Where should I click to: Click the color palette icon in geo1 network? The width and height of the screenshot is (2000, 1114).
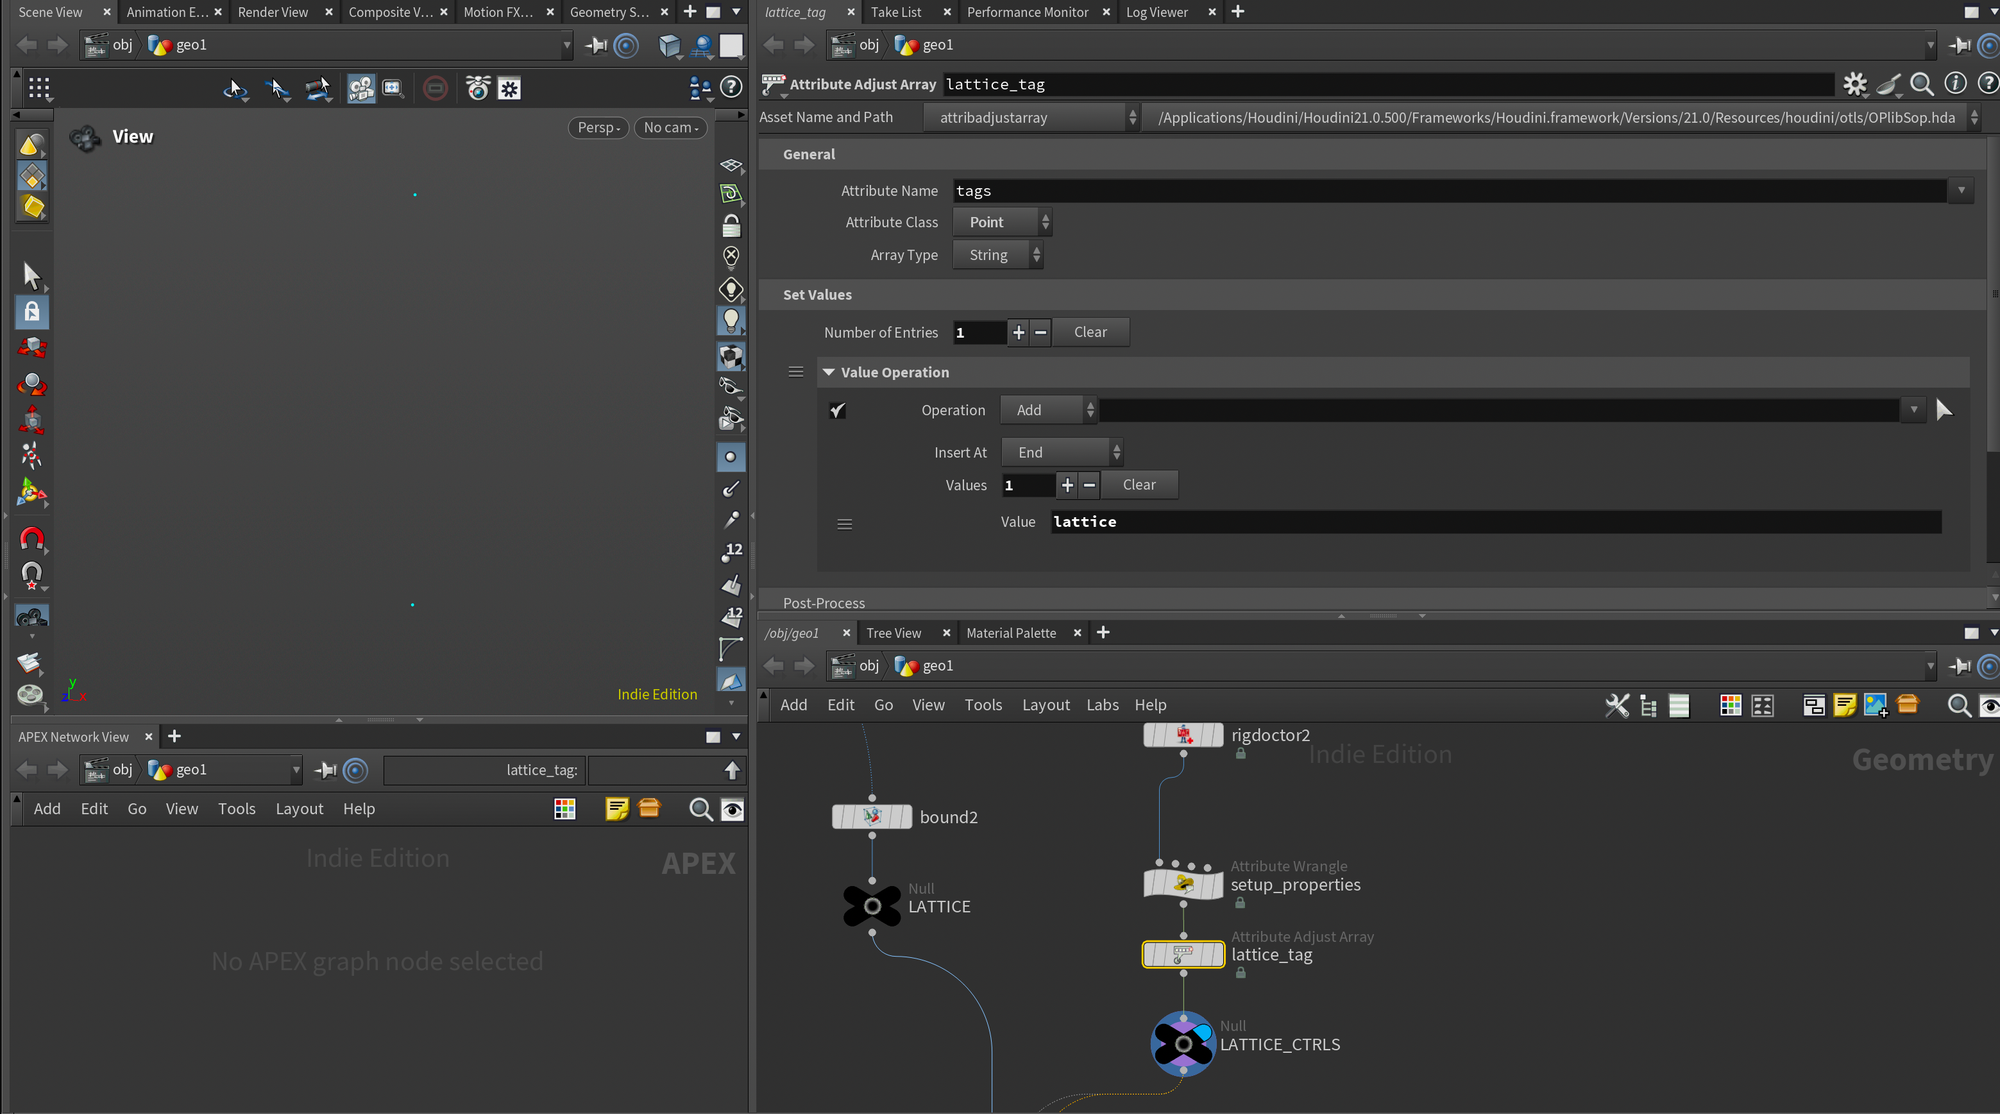pos(1730,705)
